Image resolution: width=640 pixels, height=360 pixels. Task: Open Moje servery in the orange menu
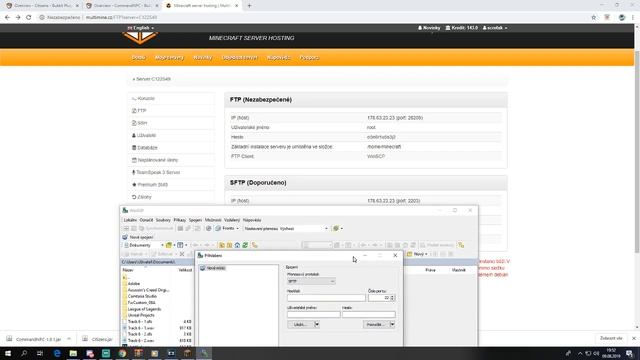click(x=169, y=58)
